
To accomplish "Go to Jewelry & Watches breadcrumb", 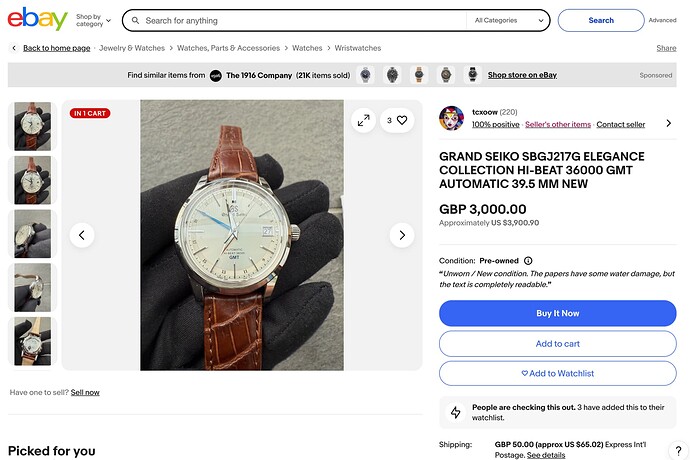I will [x=132, y=48].
